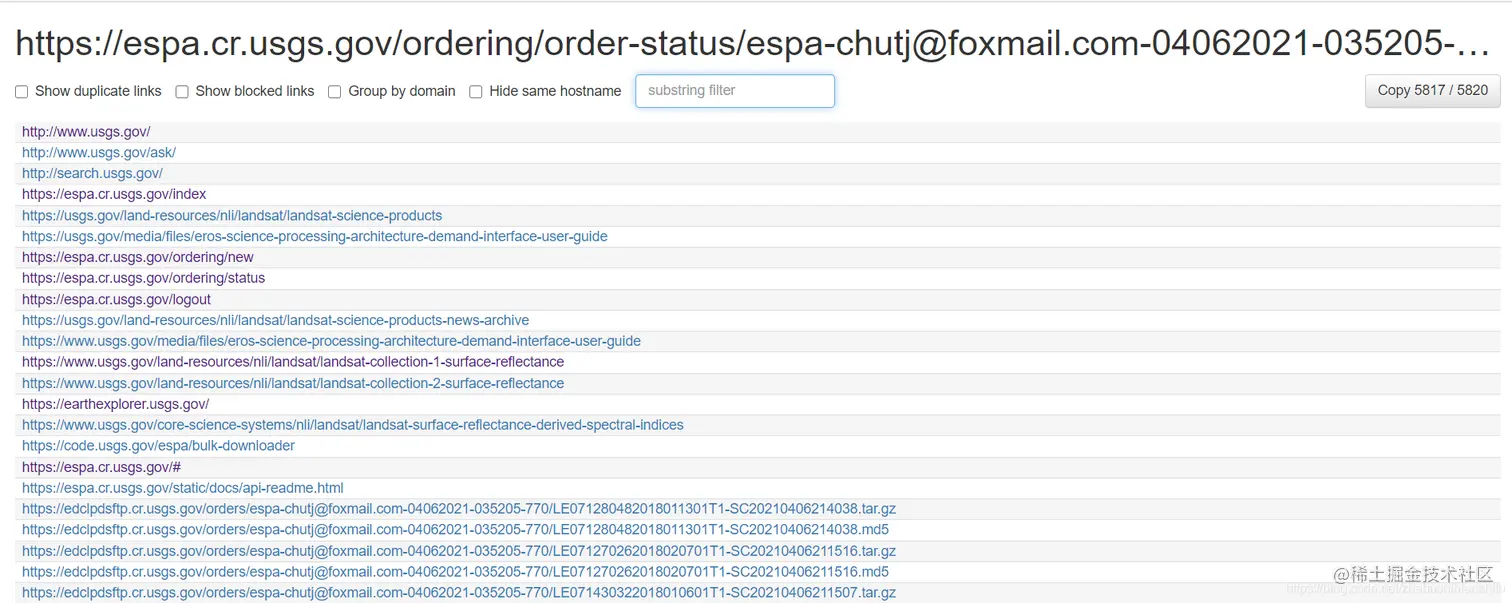Visit the http://search.usgs.gov/ link
This screenshot has height=603, width=1512.
coord(92,174)
